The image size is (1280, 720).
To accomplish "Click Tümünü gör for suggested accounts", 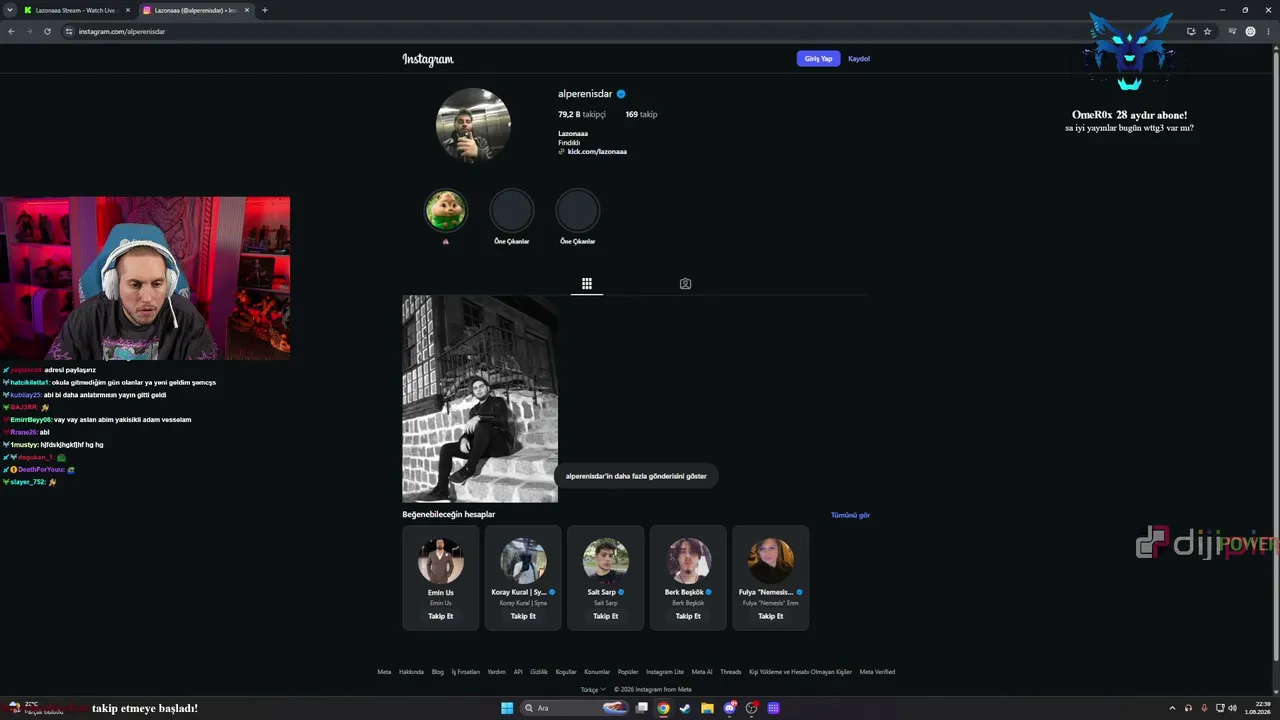I will click(850, 515).
